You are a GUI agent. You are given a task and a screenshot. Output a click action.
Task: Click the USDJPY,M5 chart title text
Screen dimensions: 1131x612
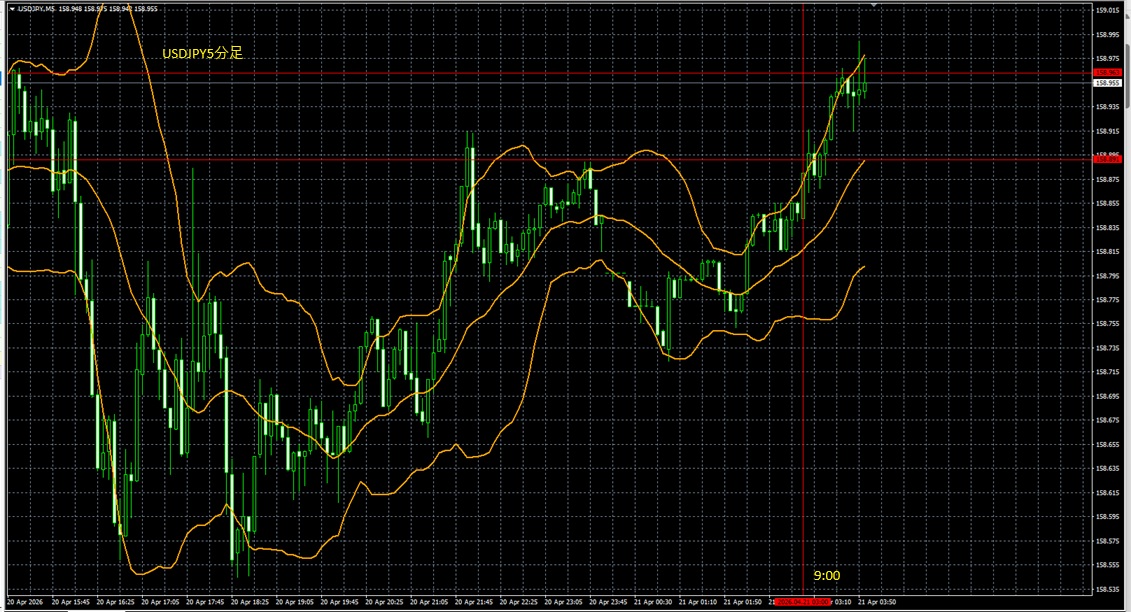pos(36,9)
